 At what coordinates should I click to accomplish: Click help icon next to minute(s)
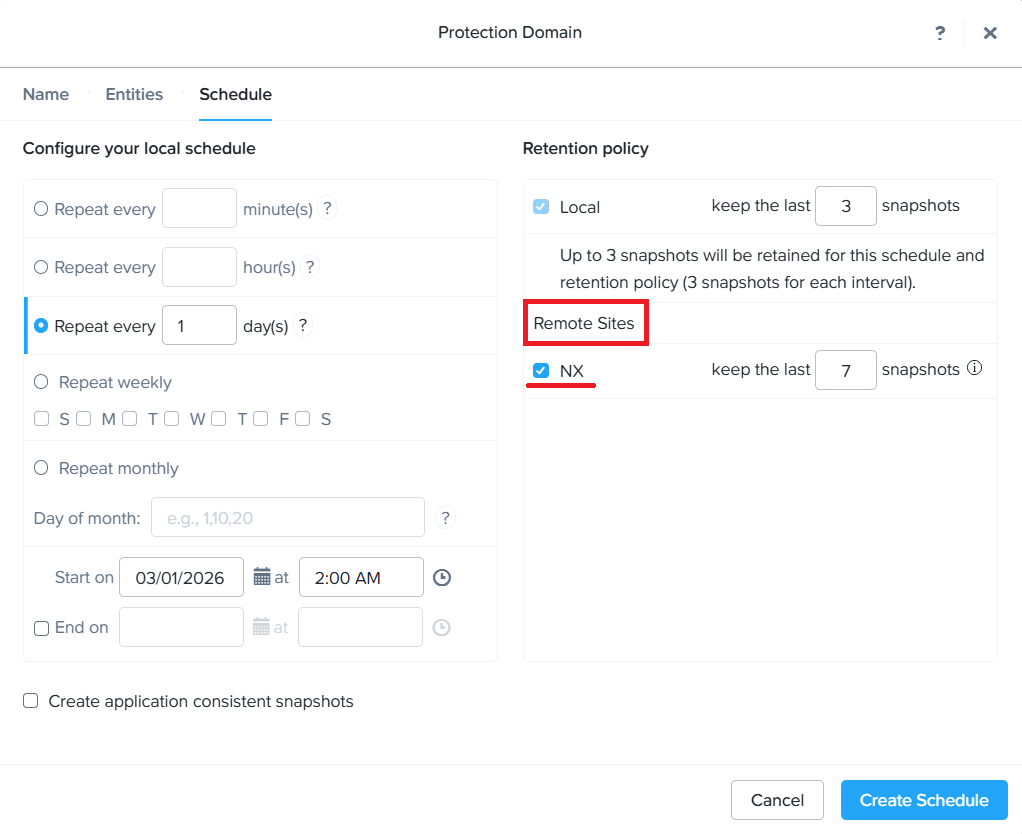pos(328,209)
